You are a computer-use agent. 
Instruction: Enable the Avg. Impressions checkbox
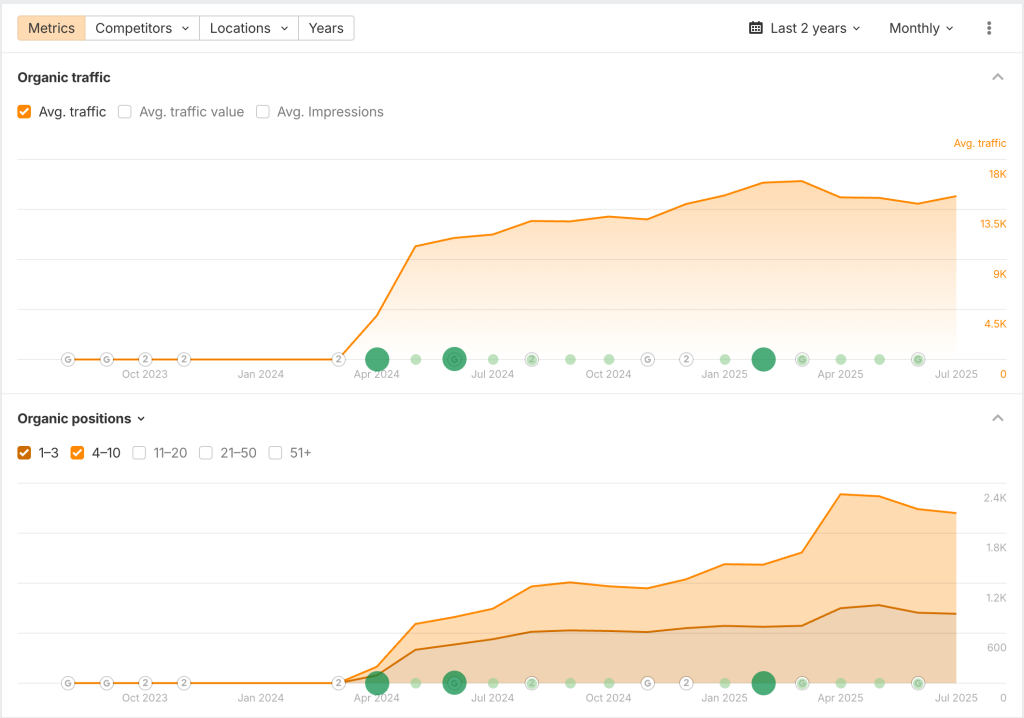(263, 112)
